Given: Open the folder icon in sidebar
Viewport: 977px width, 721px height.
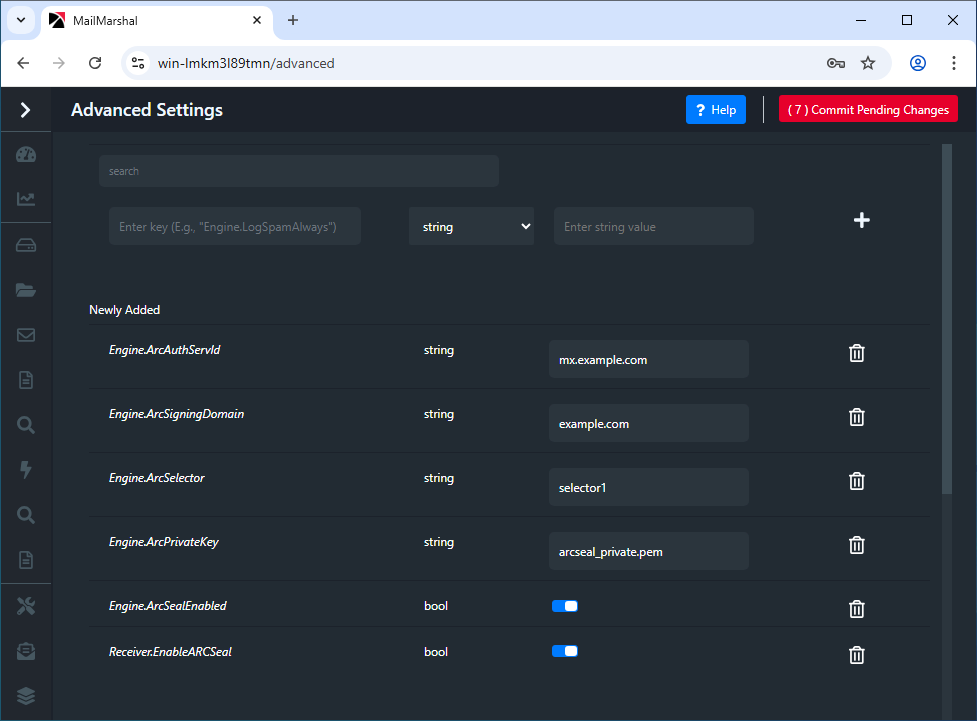Looking at the screenshot, I should pos(26,290).
